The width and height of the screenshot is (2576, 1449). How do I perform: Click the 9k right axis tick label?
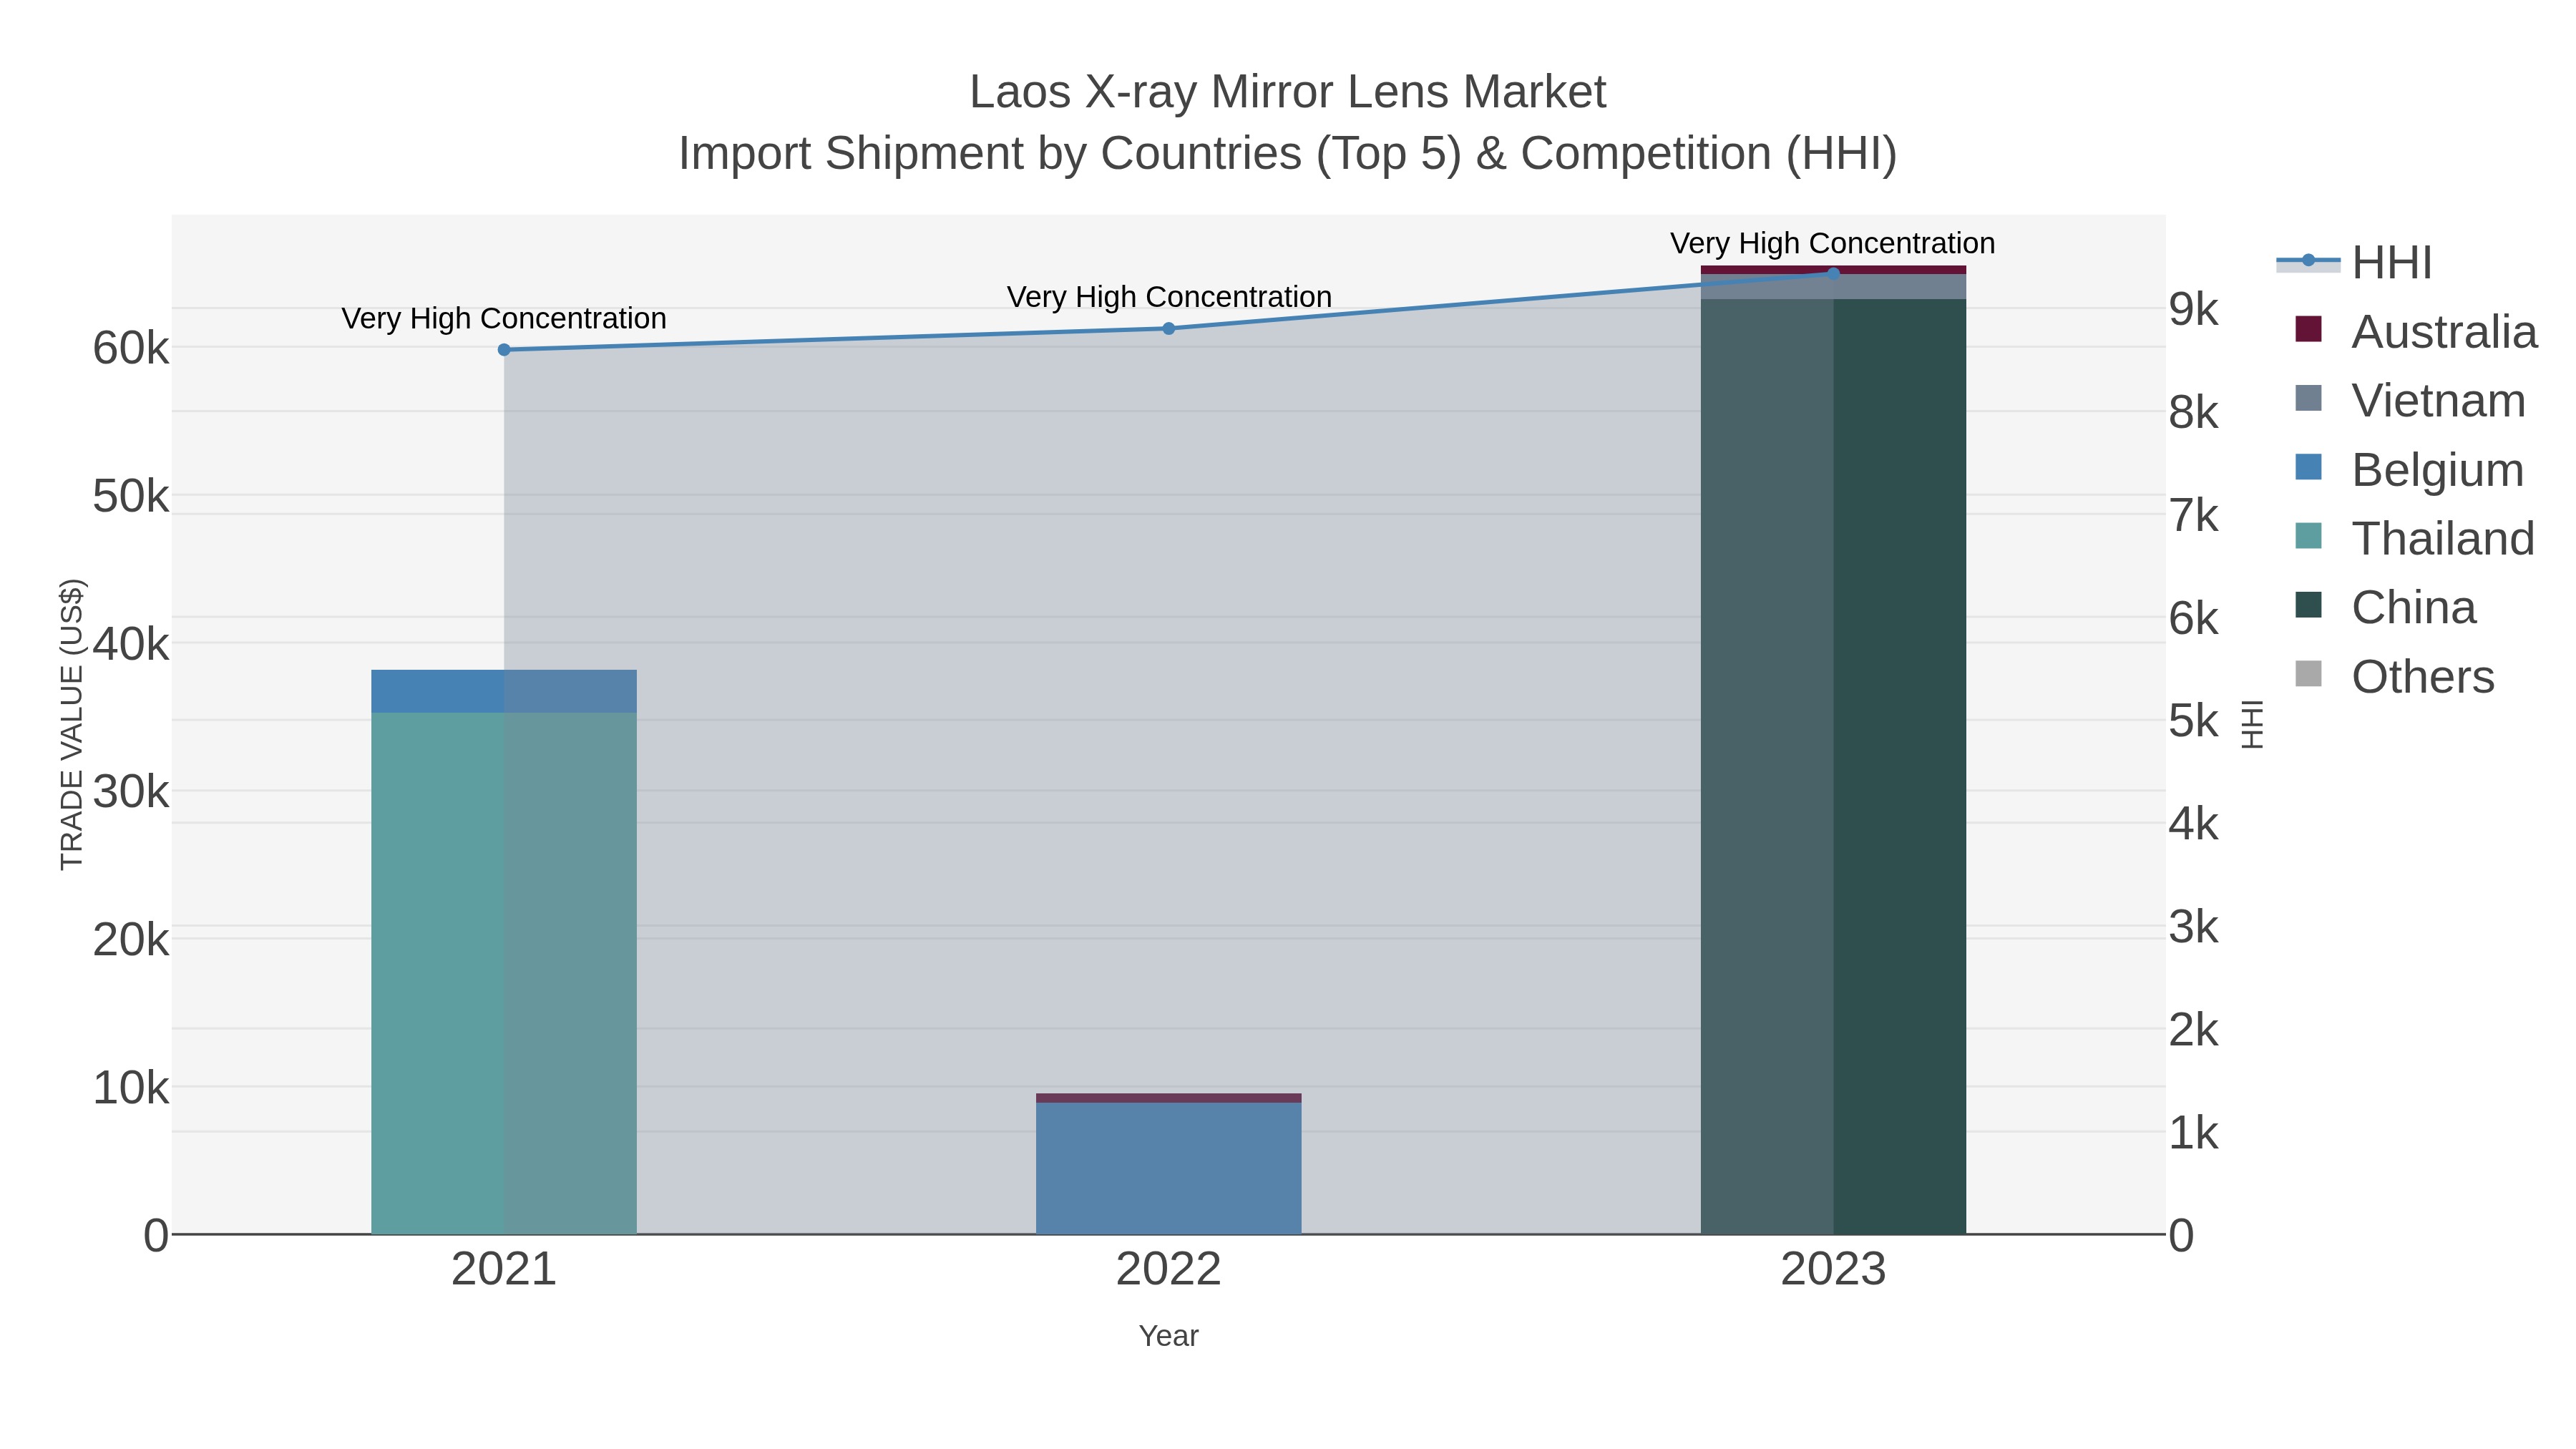click(2194, 310)
